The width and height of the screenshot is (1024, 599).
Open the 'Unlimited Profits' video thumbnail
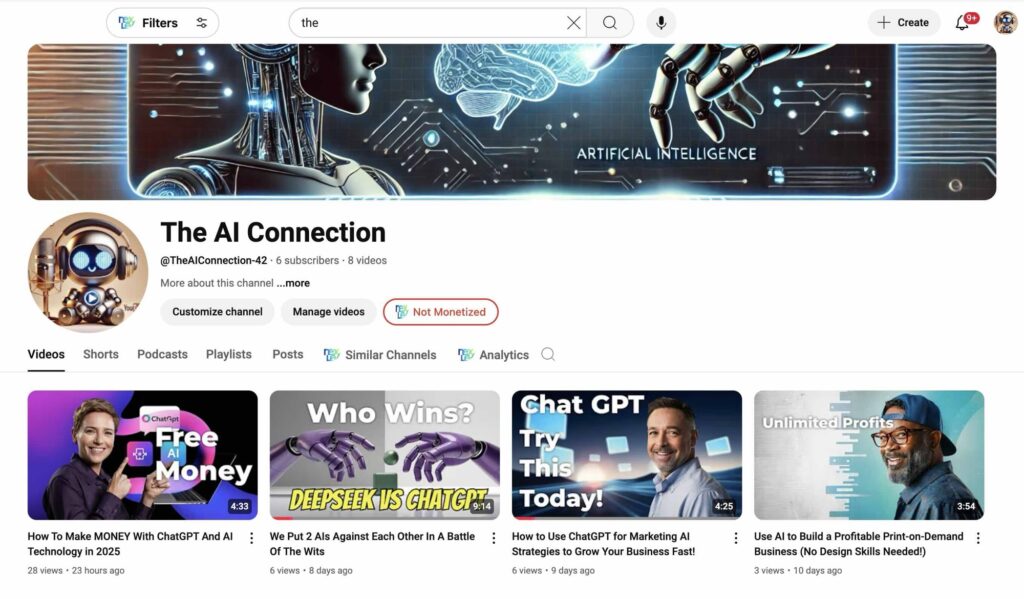[869, 455]
